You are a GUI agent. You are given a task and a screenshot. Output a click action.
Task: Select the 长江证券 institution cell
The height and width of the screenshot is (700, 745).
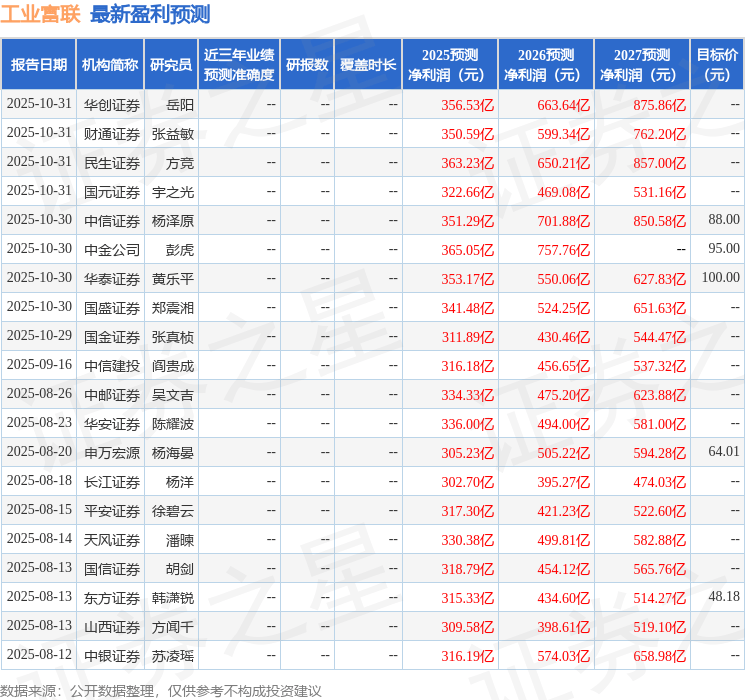(x=112, y=482)
